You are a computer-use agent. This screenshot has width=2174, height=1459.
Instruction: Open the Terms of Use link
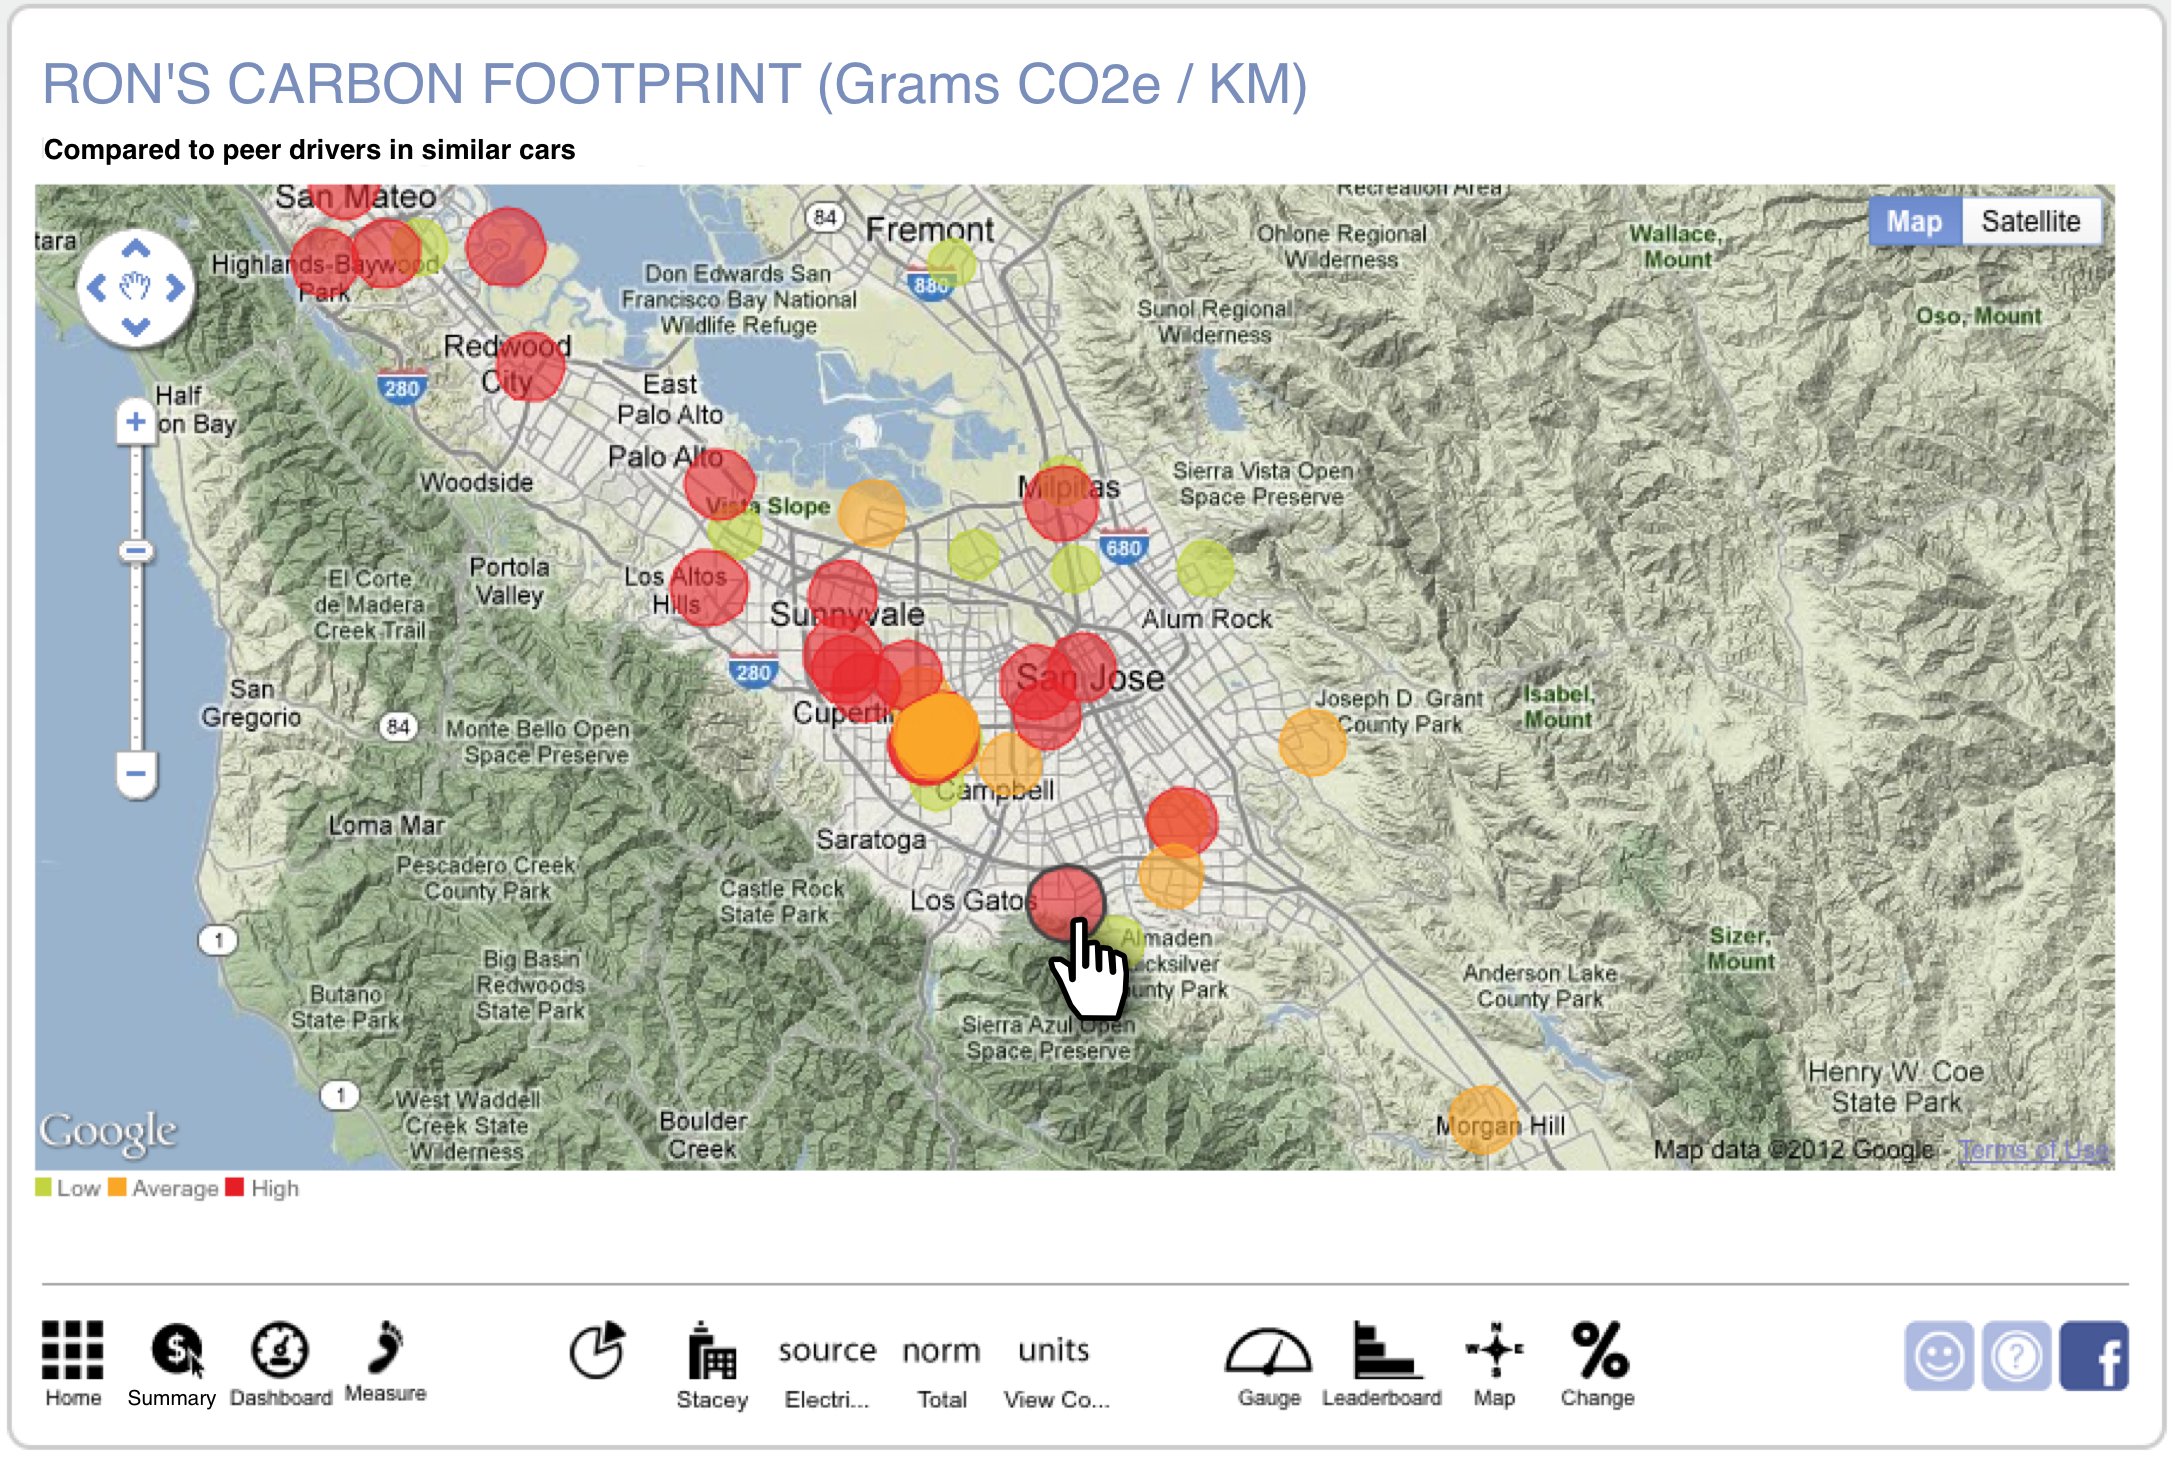pos(2032,1150)
